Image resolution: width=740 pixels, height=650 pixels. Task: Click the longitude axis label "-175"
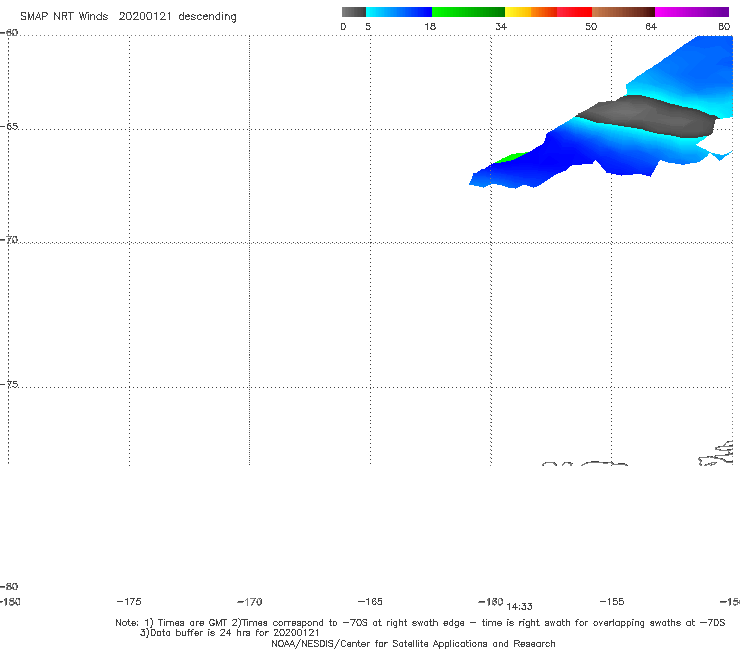[129, 602]
